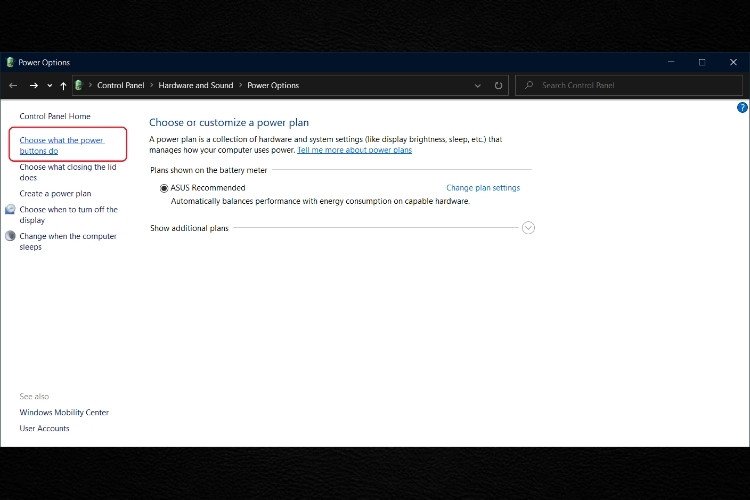Click the refresh button in address bar
This screenshot has width=750, height=500.
(499, 86)
